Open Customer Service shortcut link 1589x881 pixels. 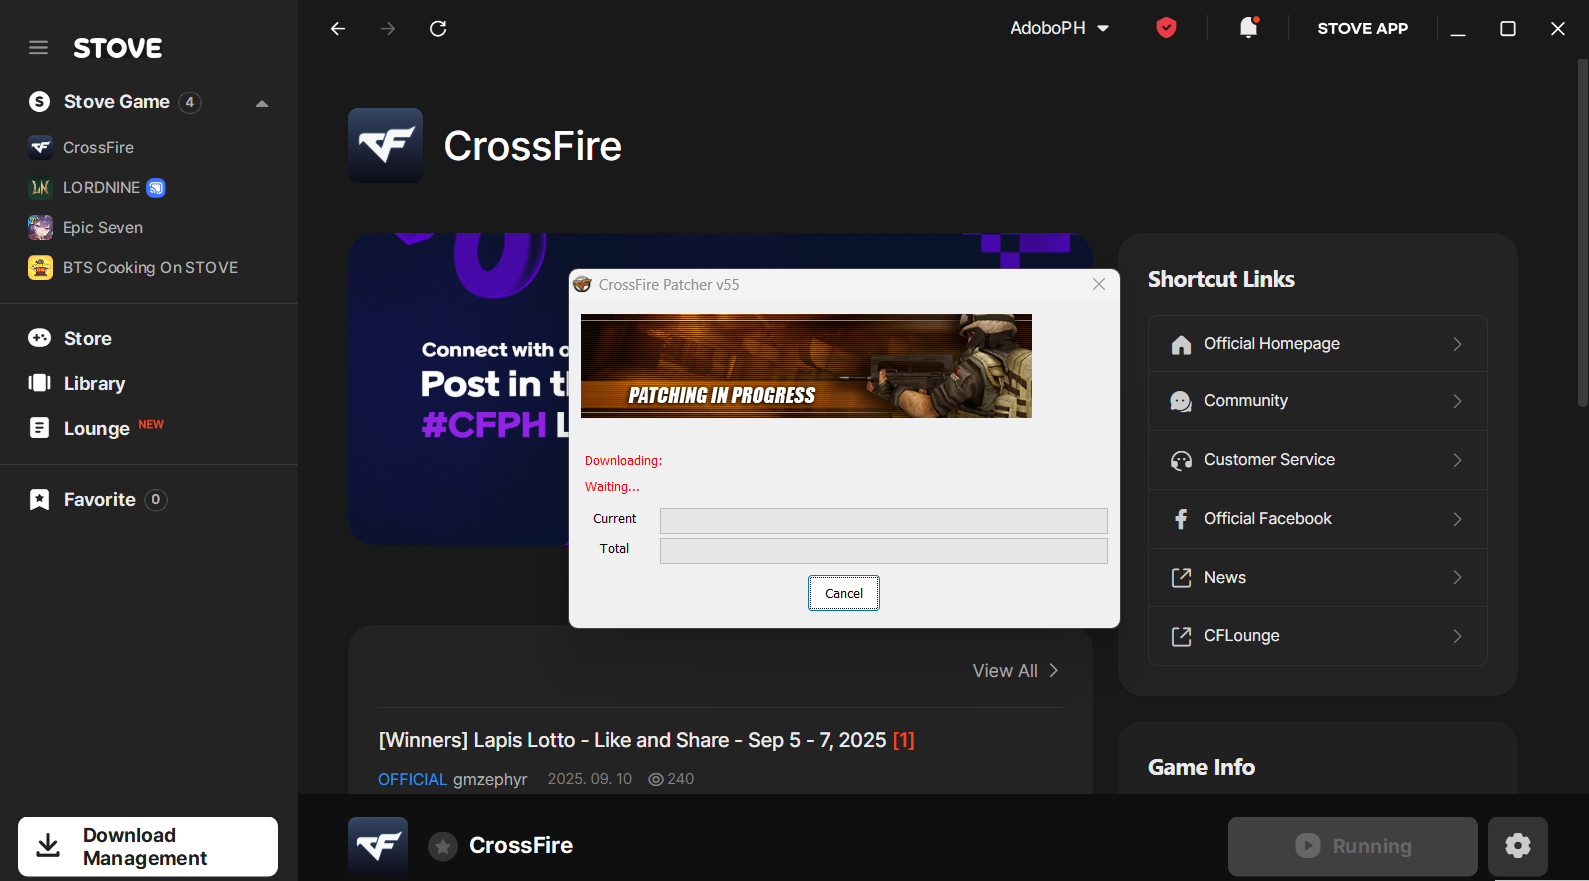(x=1318, y=460)
